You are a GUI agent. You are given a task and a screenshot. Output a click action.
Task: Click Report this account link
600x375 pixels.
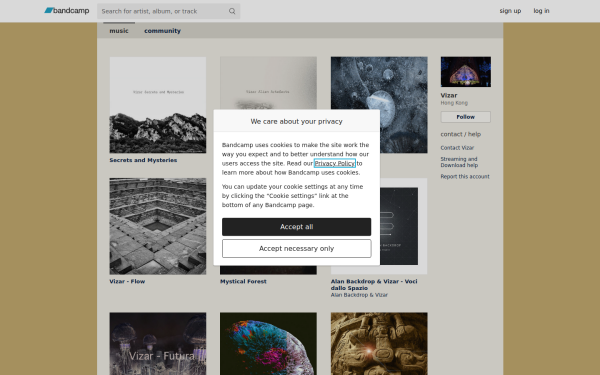coord(465,176)
